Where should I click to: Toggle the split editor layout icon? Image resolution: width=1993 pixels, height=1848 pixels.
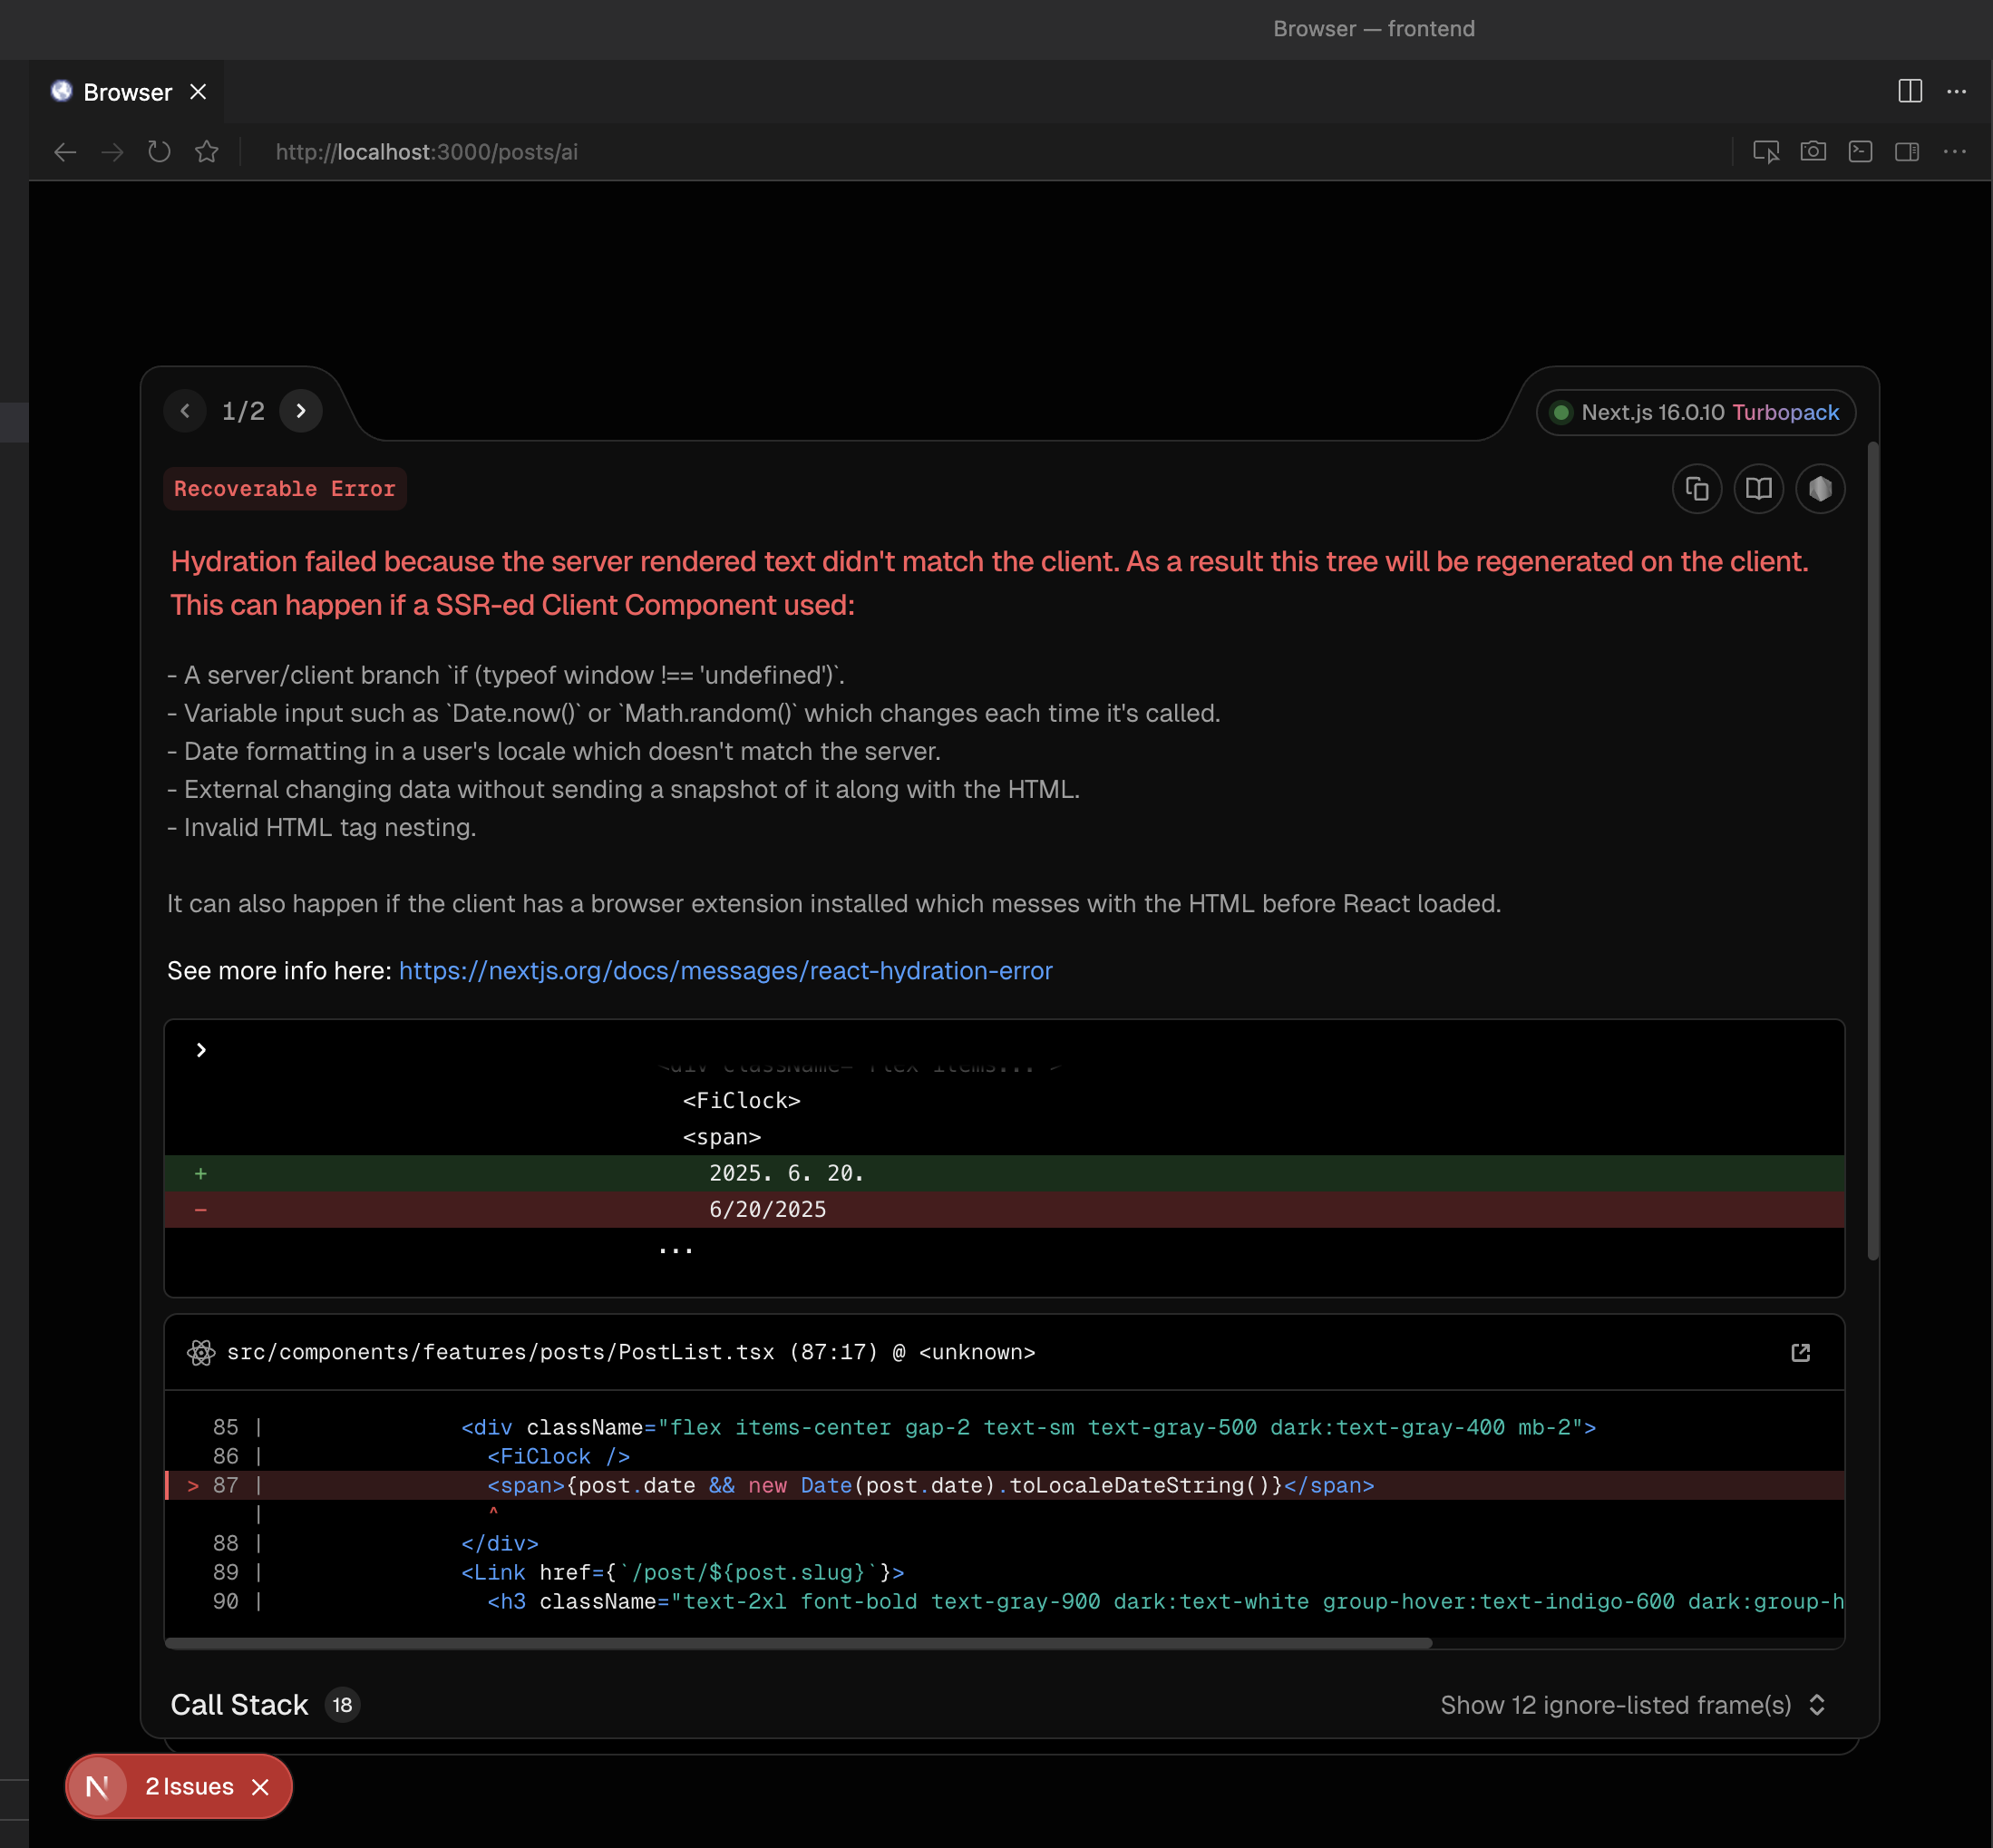tap(1909, 91)
